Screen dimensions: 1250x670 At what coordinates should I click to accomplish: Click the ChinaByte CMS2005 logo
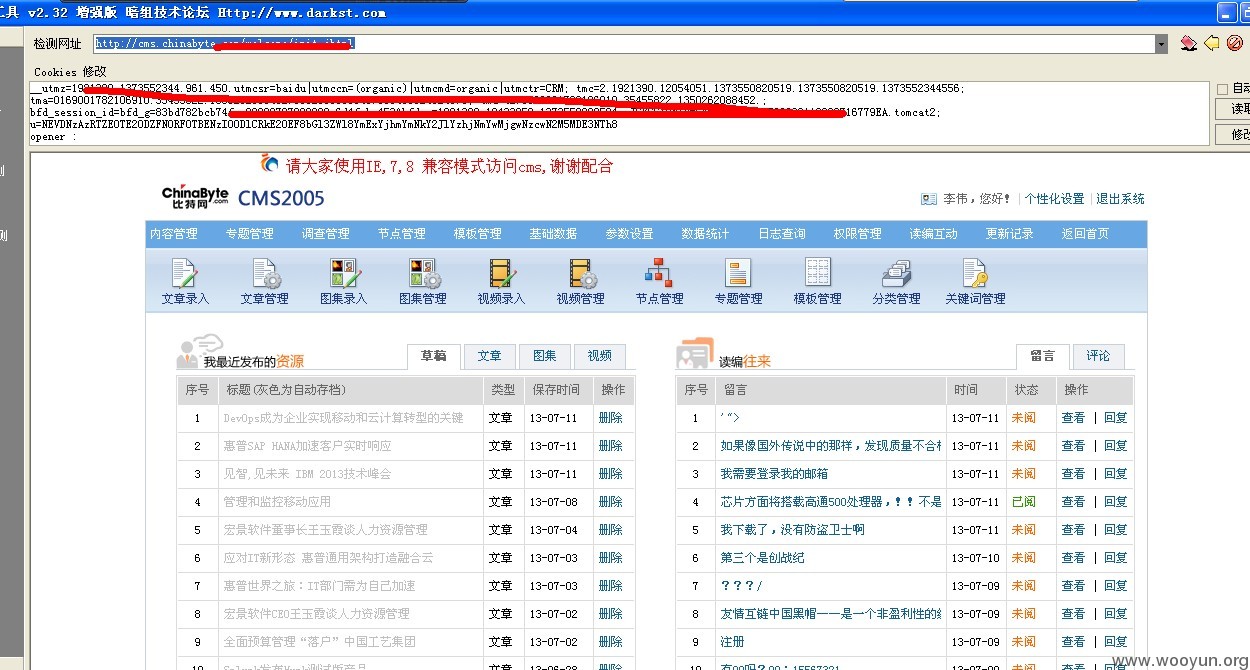[243, 196]
